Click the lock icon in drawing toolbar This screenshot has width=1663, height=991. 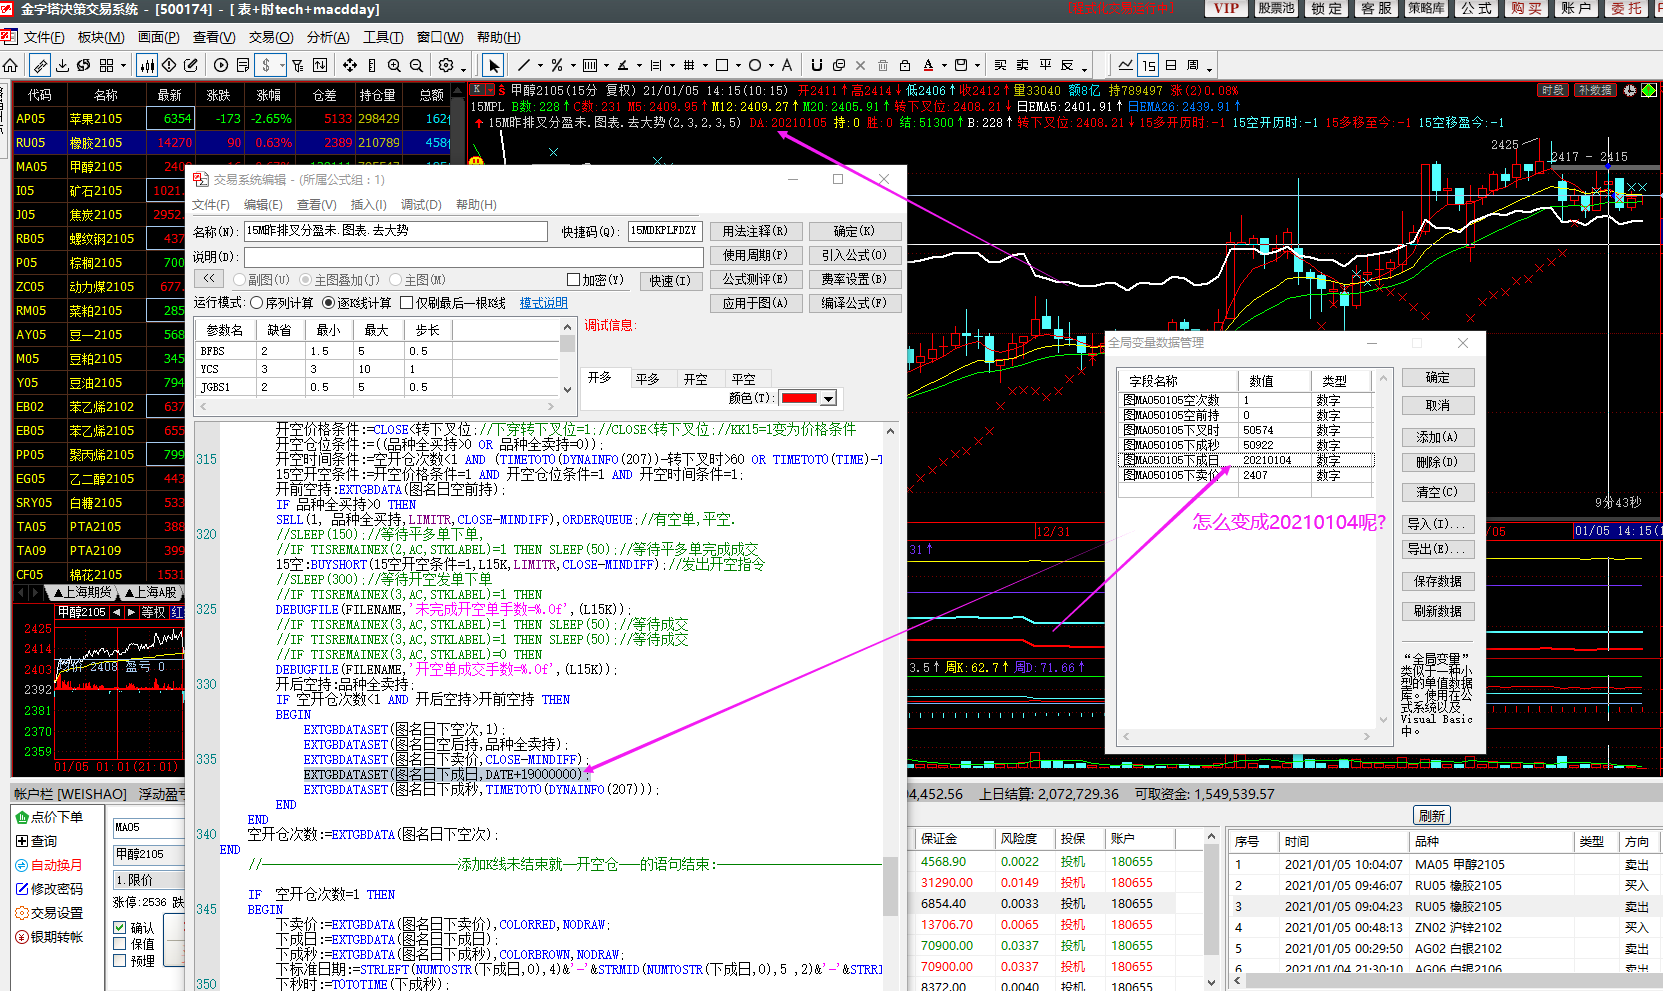click(905, 66)
